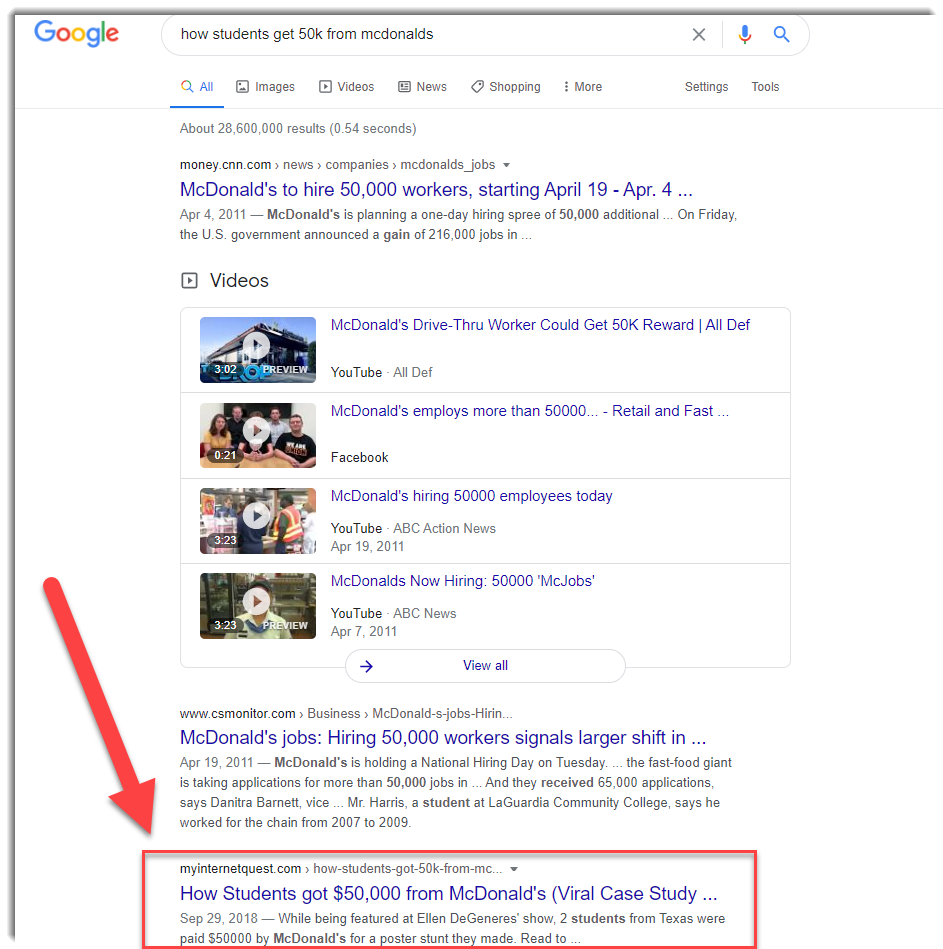Open 'McDonald's jobs: Hiring 50,000 workers' result
Image resolution: width=943 pixels, height=949 pixels.
(443, 738)
